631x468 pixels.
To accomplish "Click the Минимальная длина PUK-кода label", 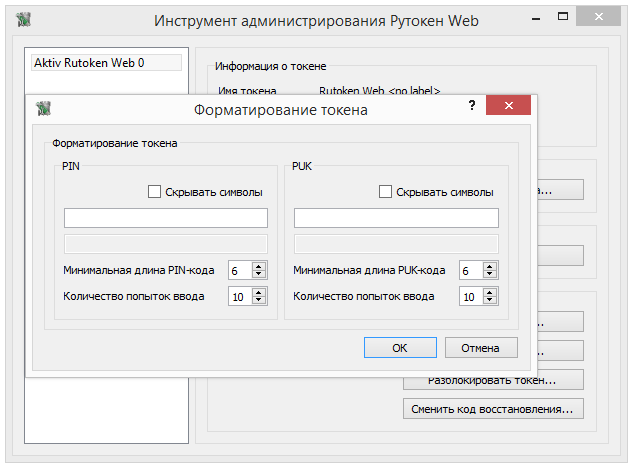I will click(369, 270).
